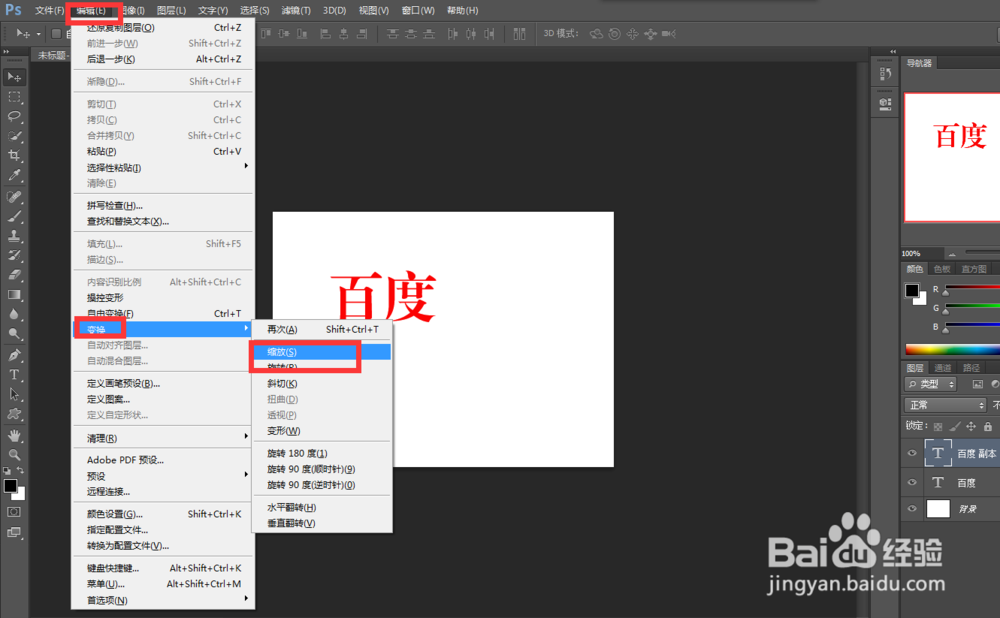Image resolution: width=1000 pixels, height=618 pixels.
Task: Select the Rectangular Marquee tool
Action: 14,97
